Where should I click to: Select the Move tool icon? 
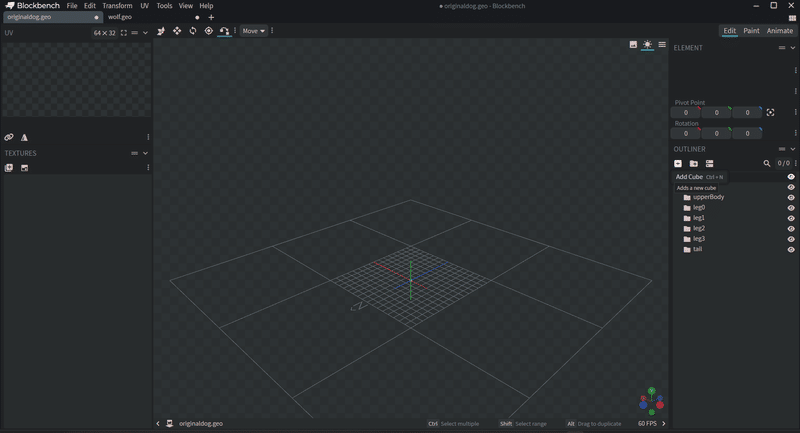(x=161, y=31)
